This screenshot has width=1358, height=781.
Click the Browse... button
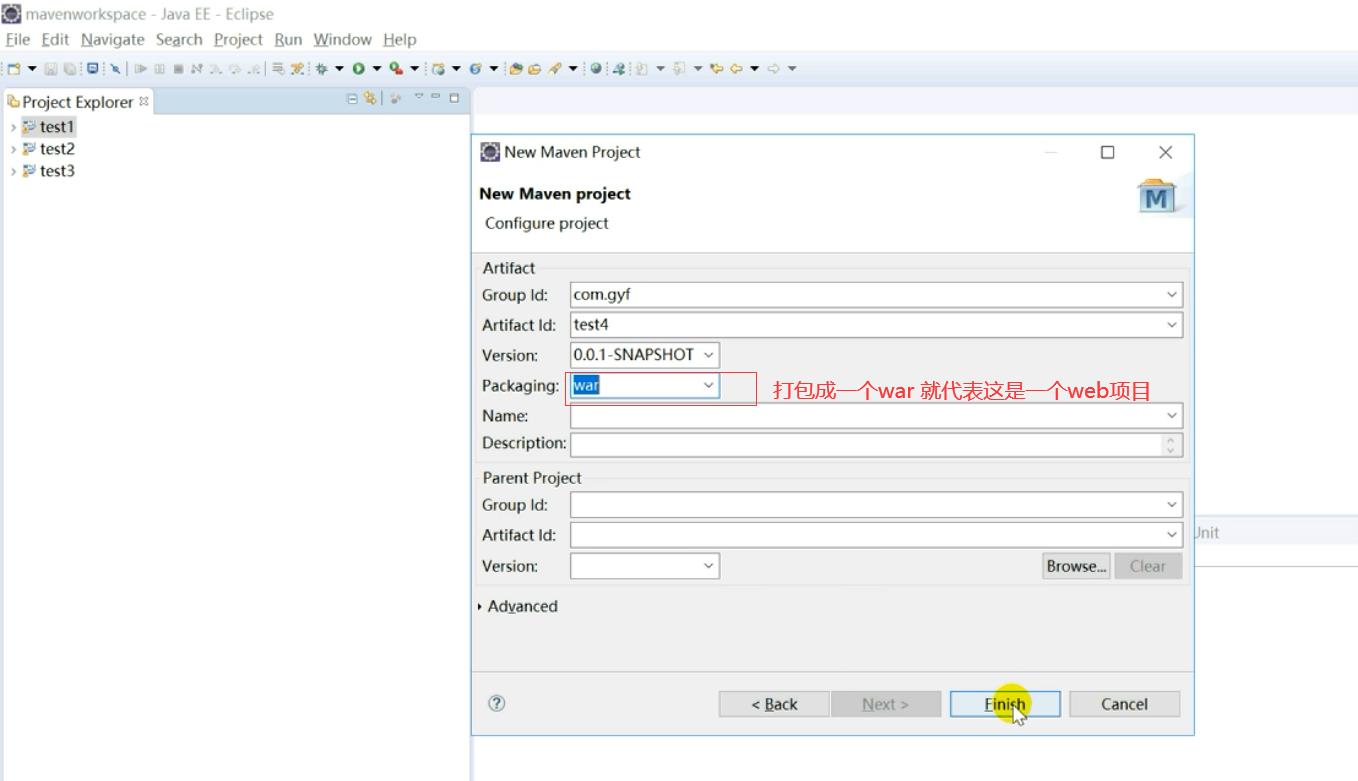tap(1076, 566)
